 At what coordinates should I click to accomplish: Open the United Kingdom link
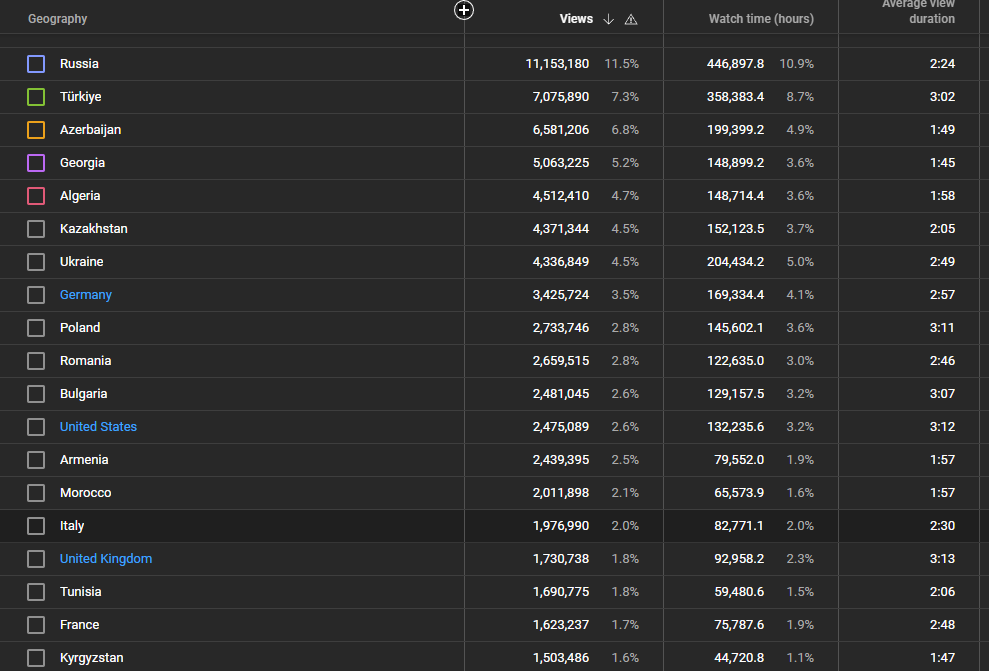106,559
